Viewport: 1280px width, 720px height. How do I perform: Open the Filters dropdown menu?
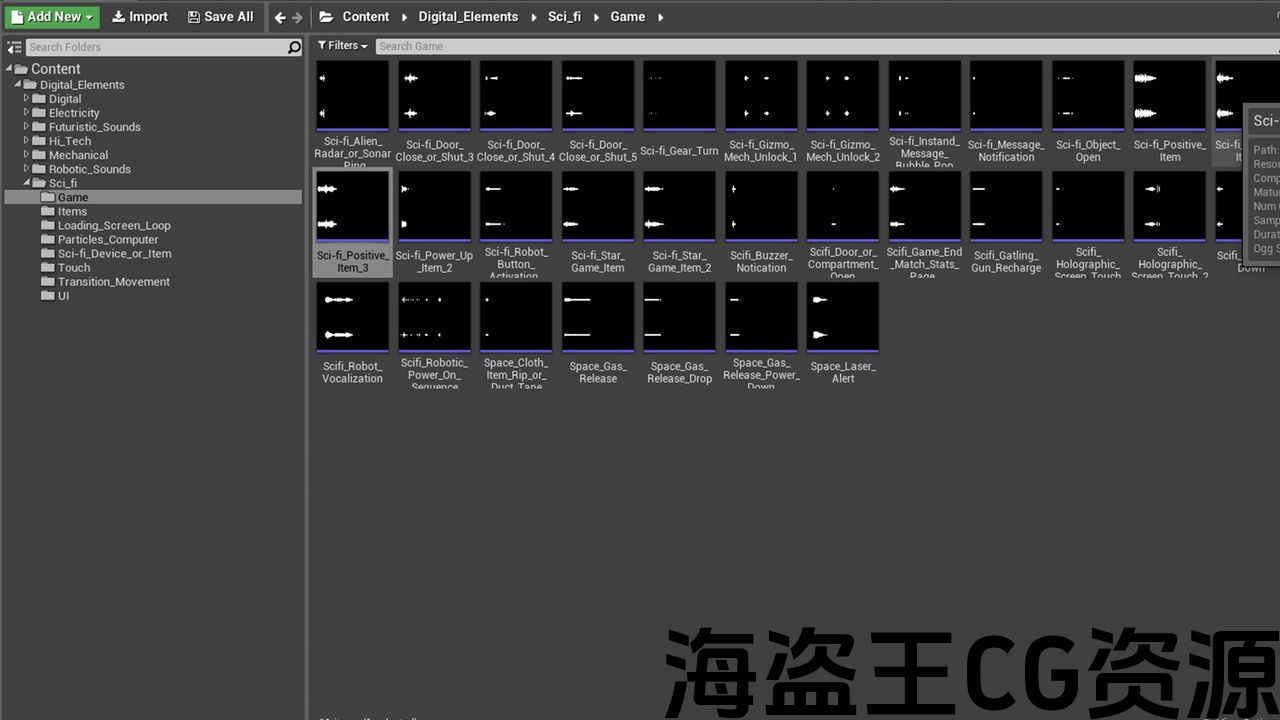pos(342,46)
